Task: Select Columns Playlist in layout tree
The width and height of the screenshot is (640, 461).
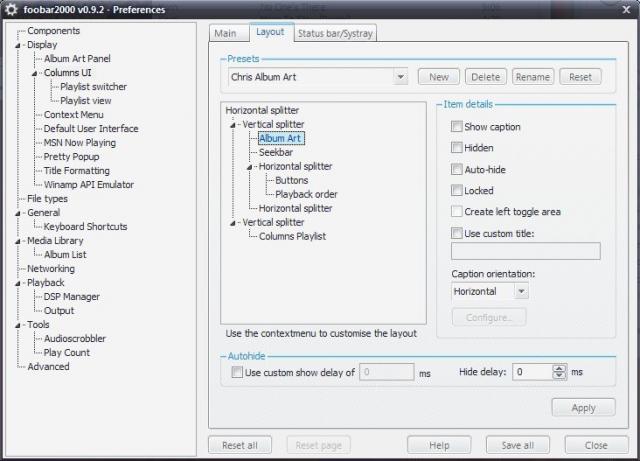Action: (292, 236)
